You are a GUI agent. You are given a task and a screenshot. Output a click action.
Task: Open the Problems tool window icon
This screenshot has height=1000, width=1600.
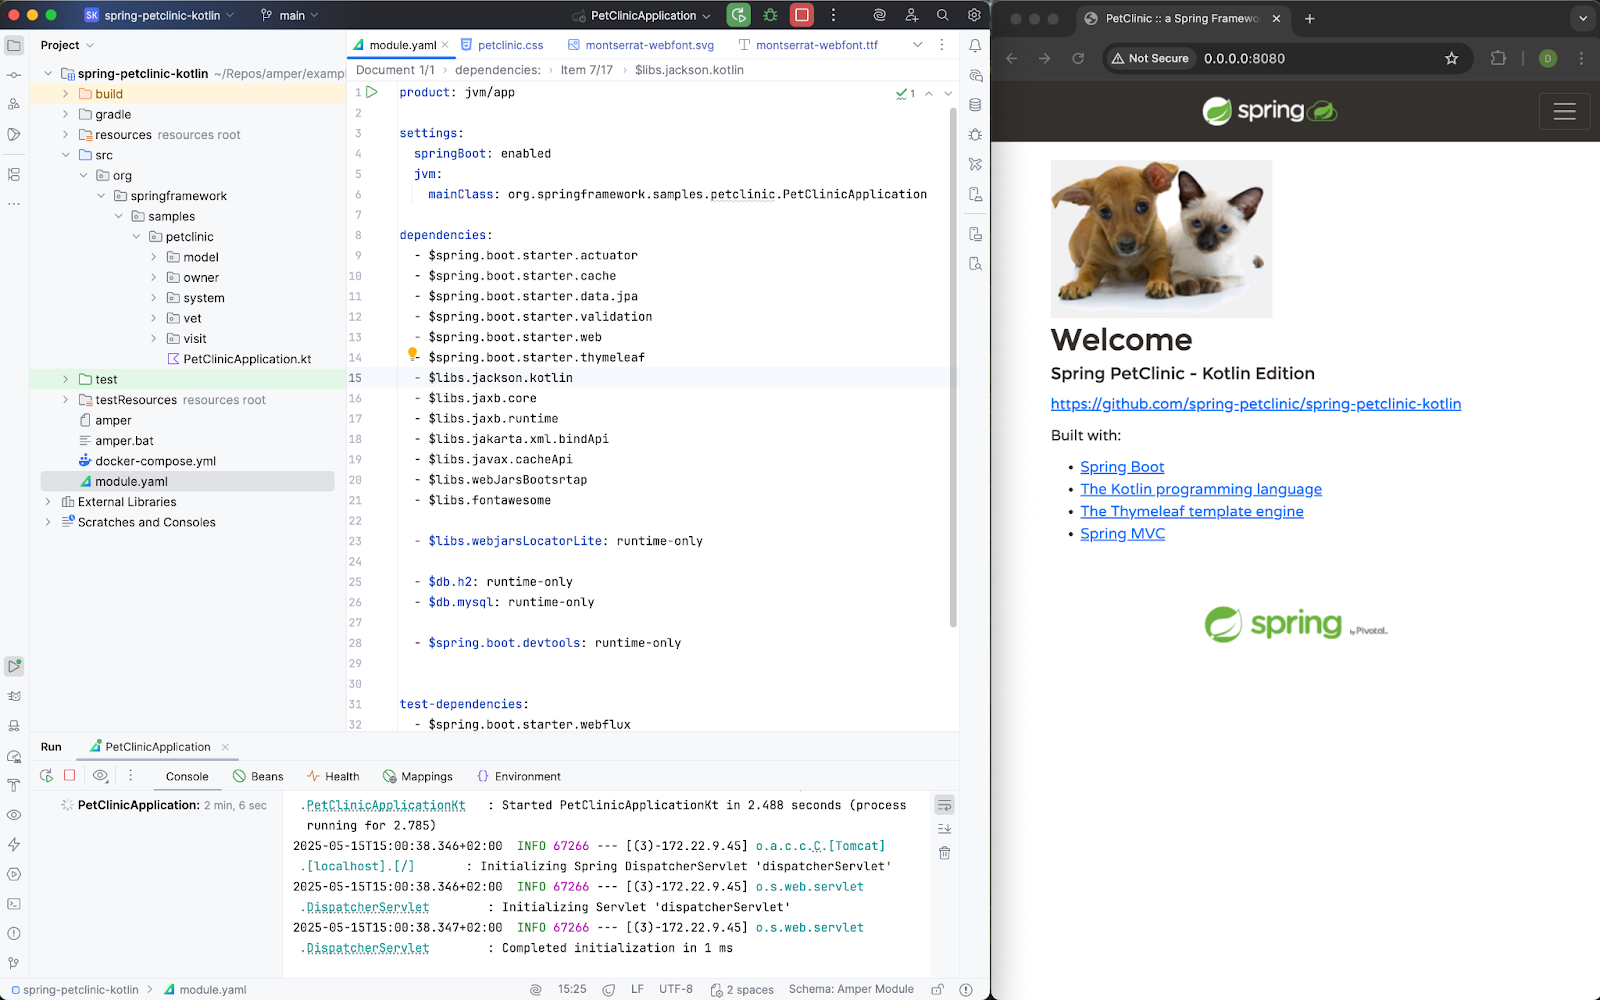pyautogui.click(x=14, y=933)
